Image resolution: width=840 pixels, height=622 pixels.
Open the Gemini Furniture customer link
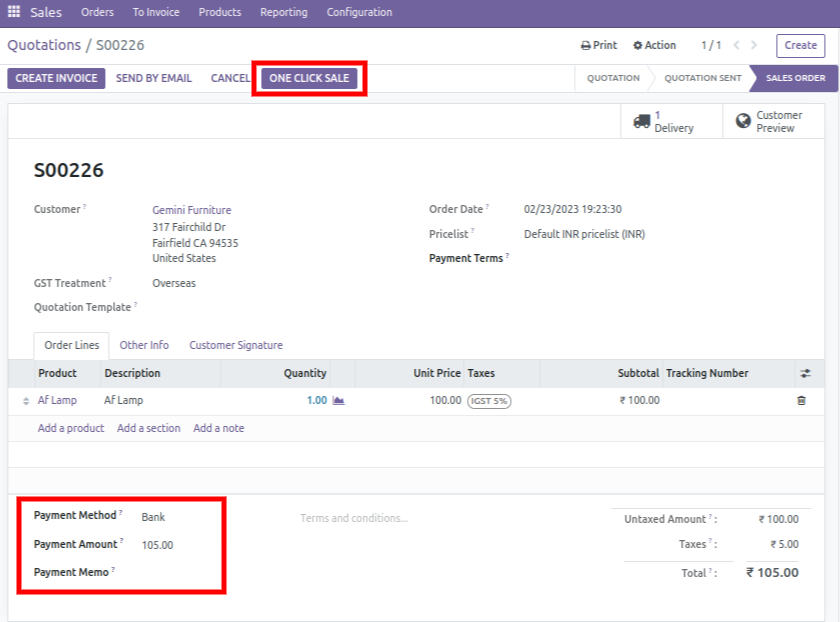pos(191,210)
